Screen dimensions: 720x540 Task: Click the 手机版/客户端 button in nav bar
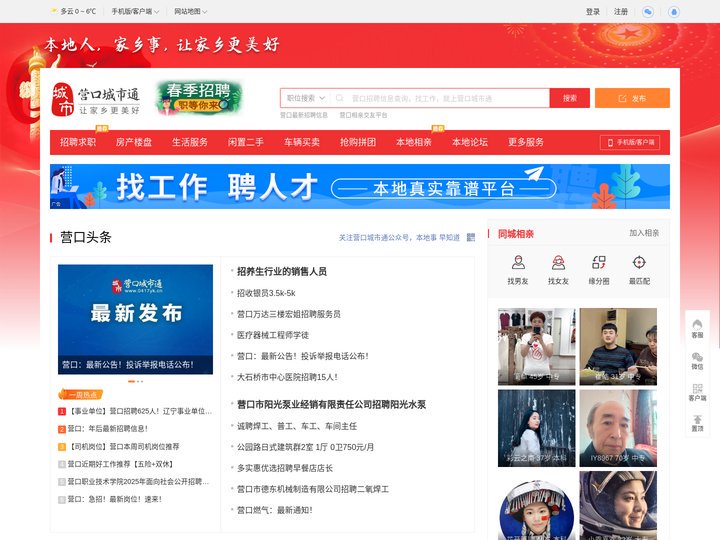[630, 142]
